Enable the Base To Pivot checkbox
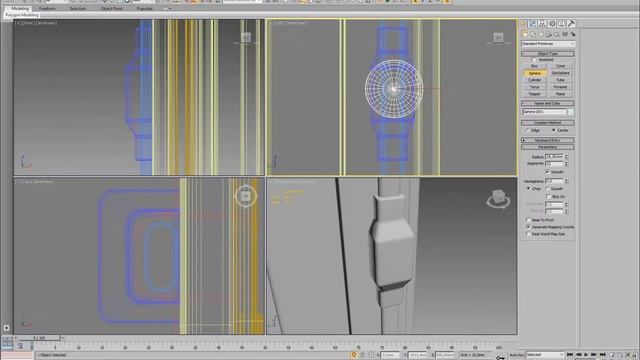The width and height of the screenshot is (640, 360). tap(529, 220)
